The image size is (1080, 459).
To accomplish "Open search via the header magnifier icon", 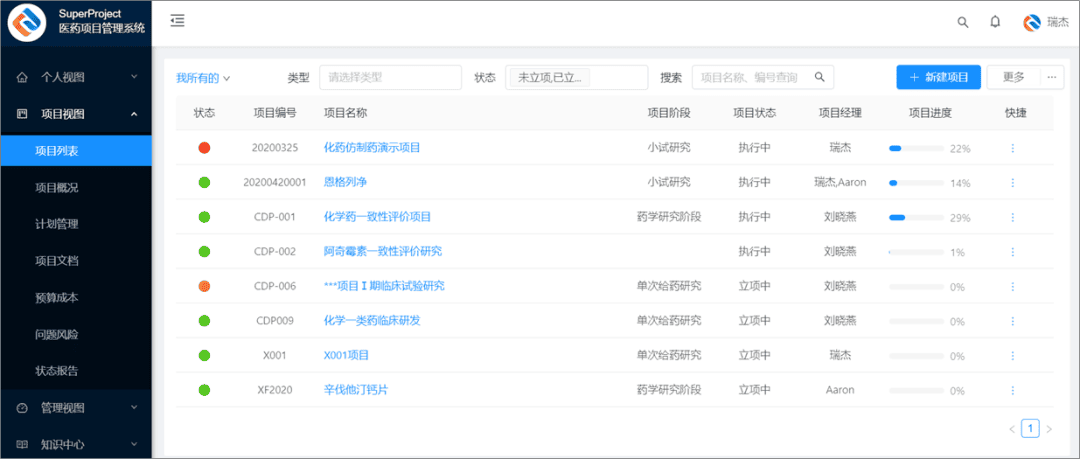I will click(963, 22).
